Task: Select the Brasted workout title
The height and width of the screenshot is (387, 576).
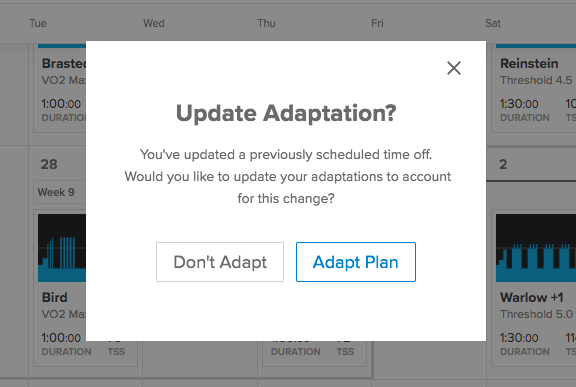Action: click(x=64, y=64)
